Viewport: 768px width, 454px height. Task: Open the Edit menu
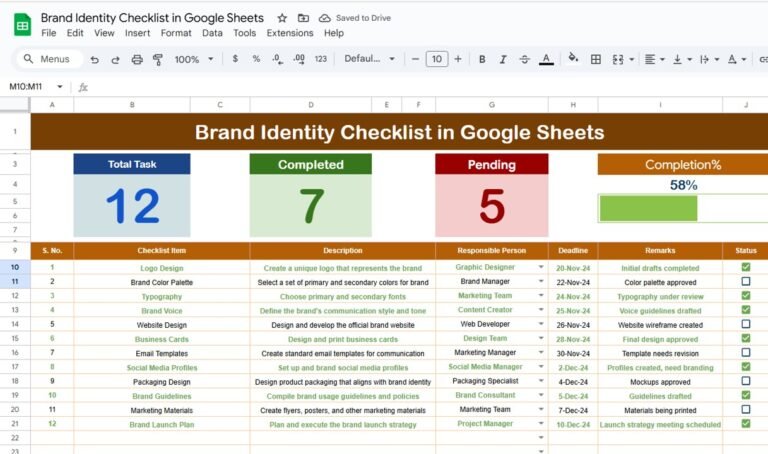pyautogui.click(x=75, y=33)
